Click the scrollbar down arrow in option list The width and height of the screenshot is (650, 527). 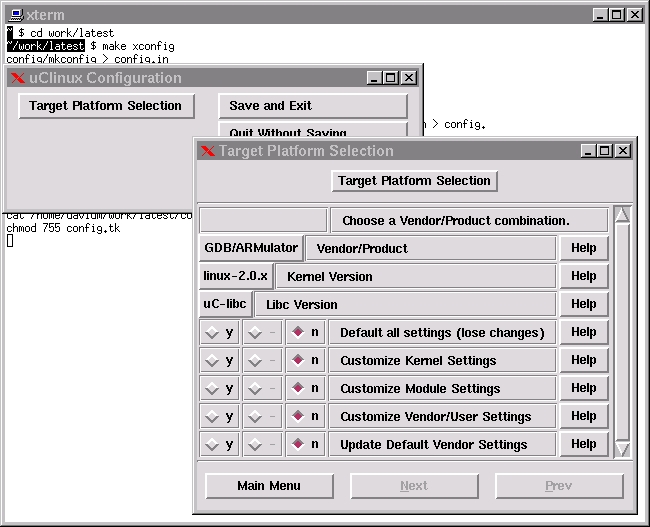(622, 449)
